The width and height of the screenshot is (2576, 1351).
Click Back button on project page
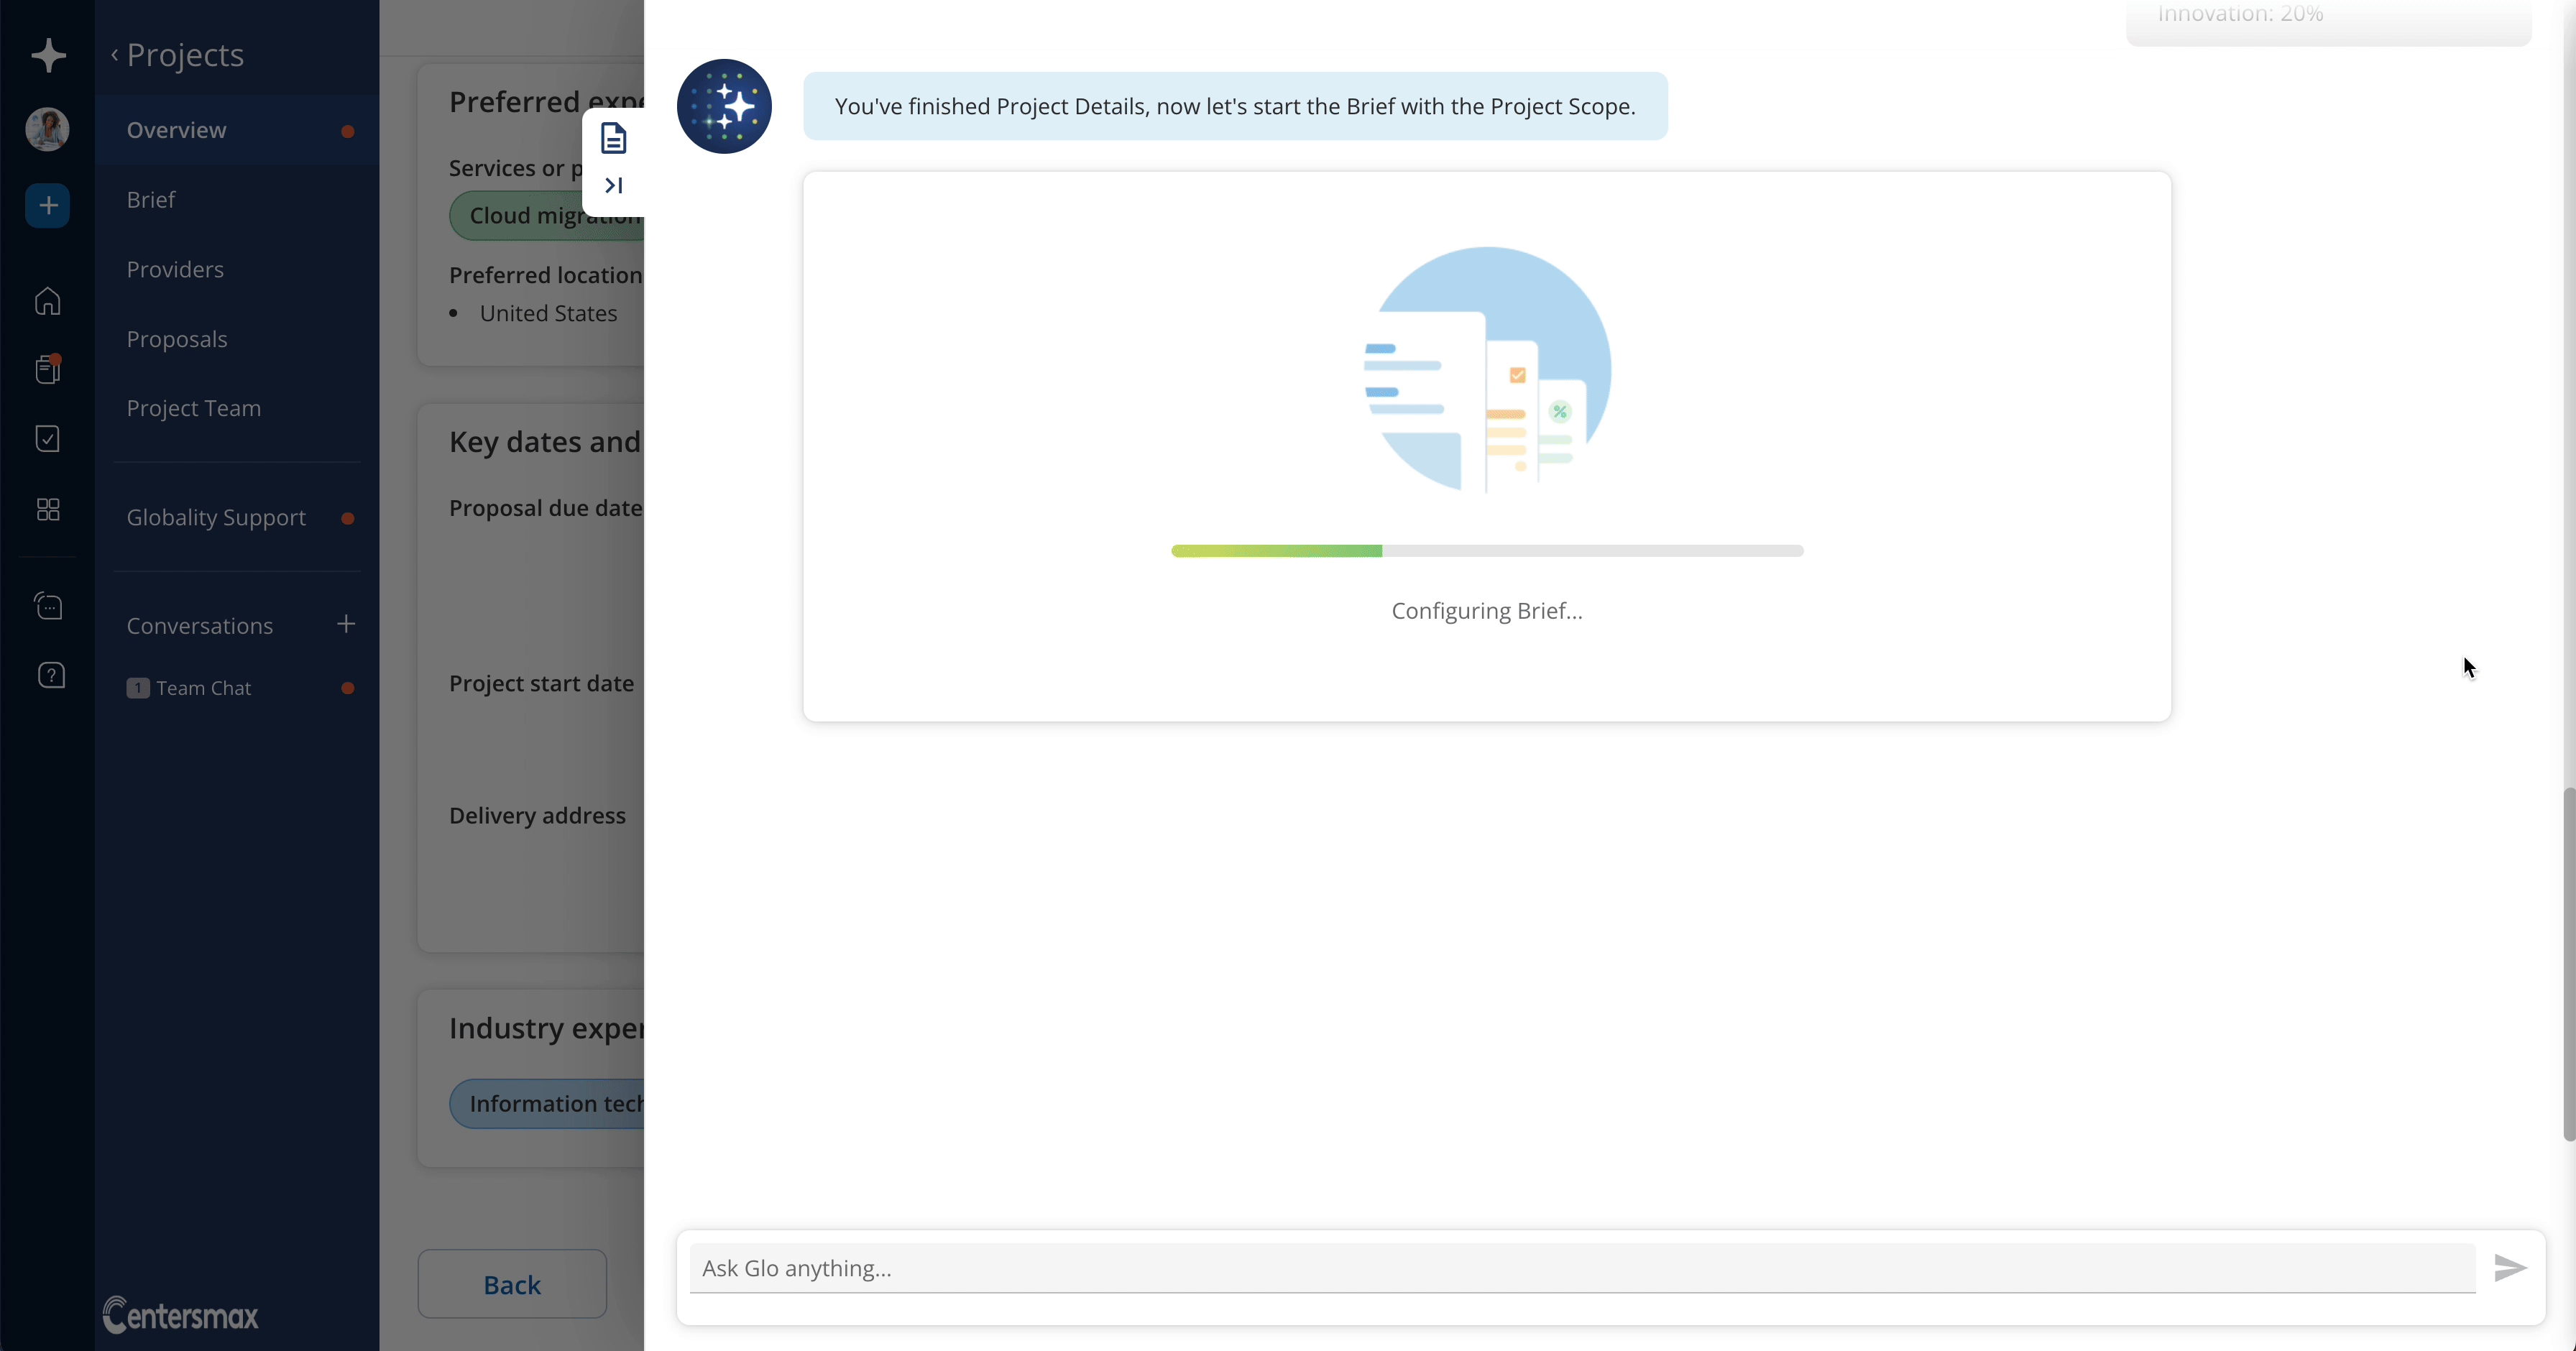click(x=512, y=1283)
